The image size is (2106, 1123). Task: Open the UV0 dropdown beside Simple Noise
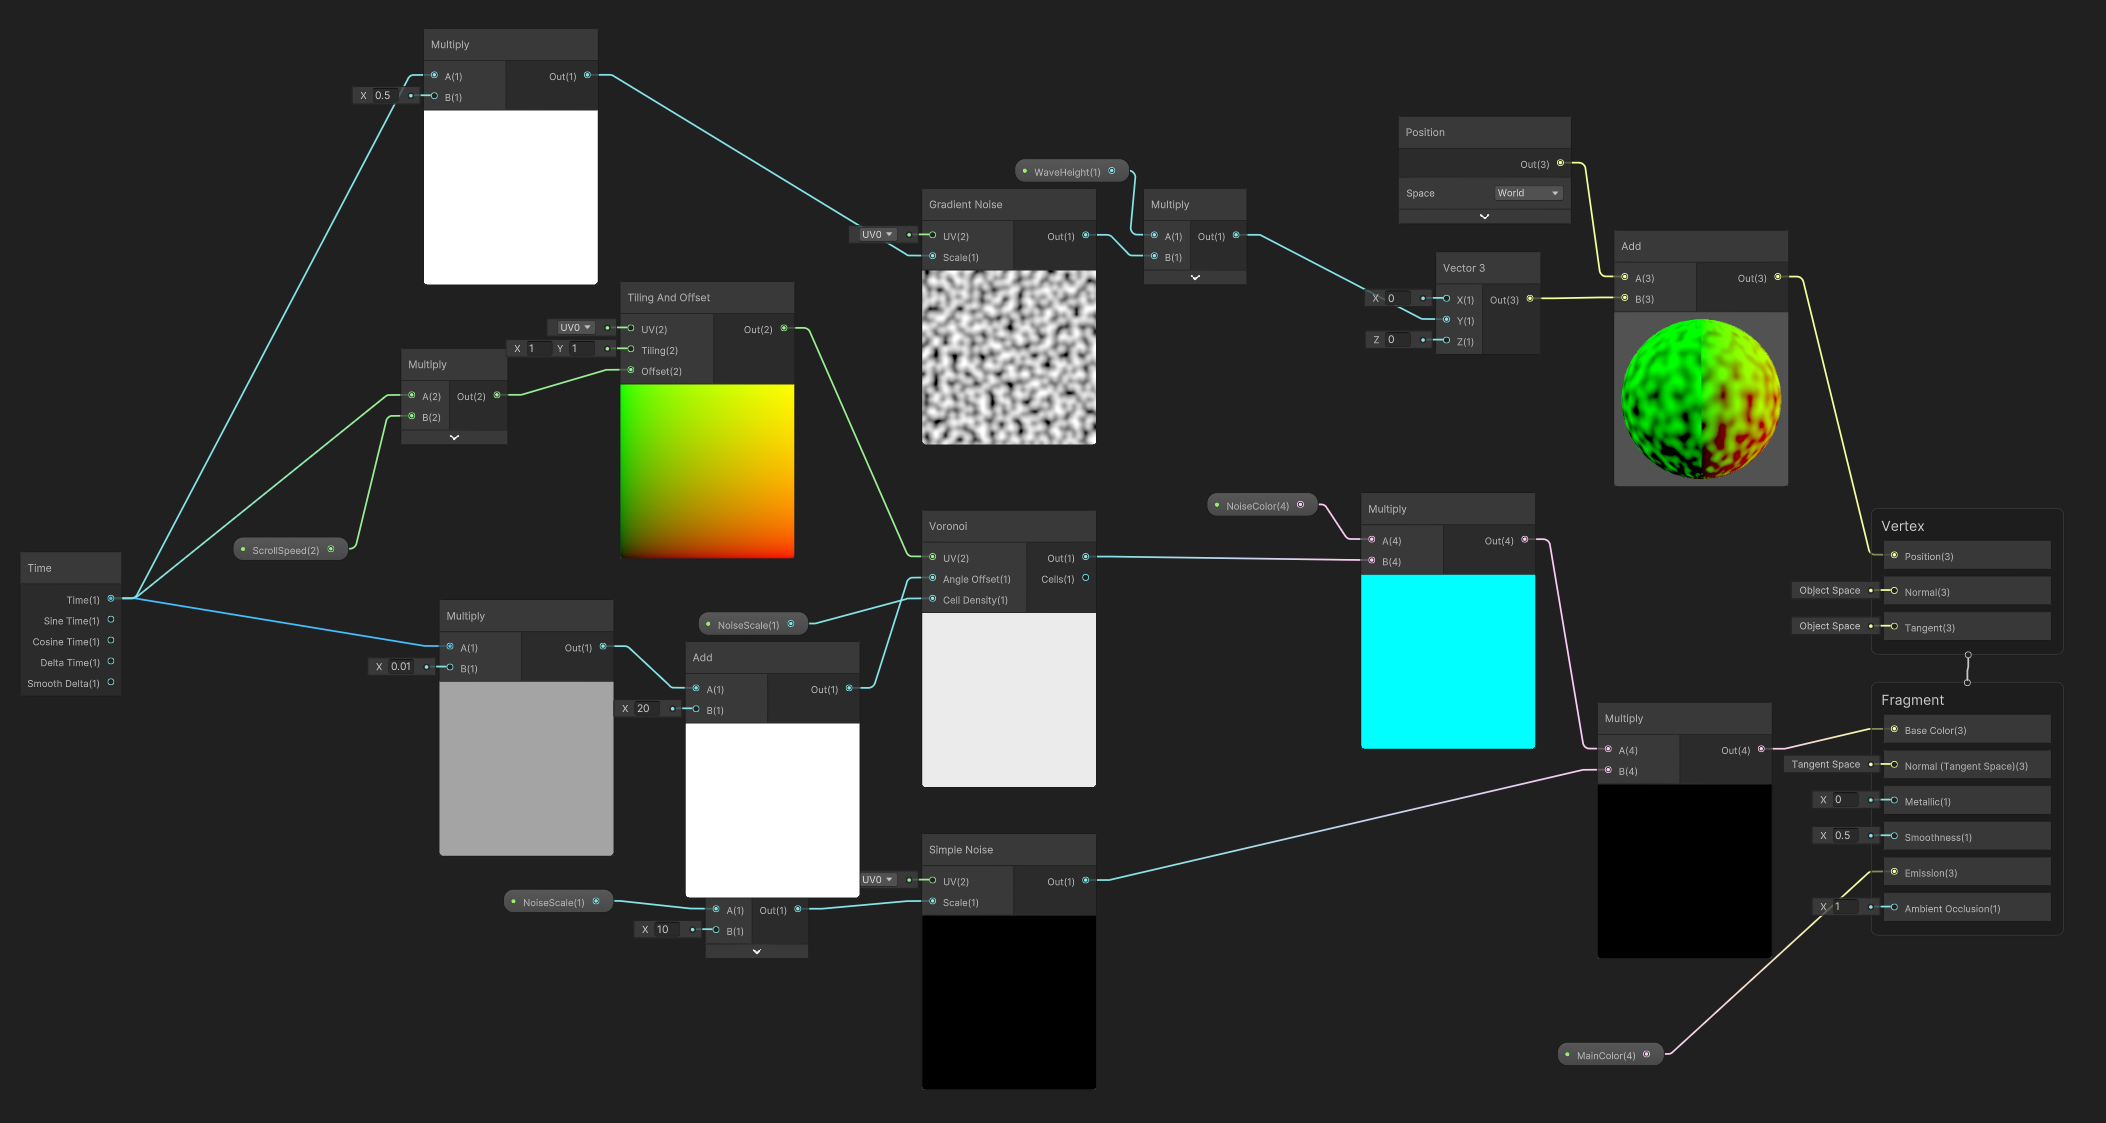(878, 880)
